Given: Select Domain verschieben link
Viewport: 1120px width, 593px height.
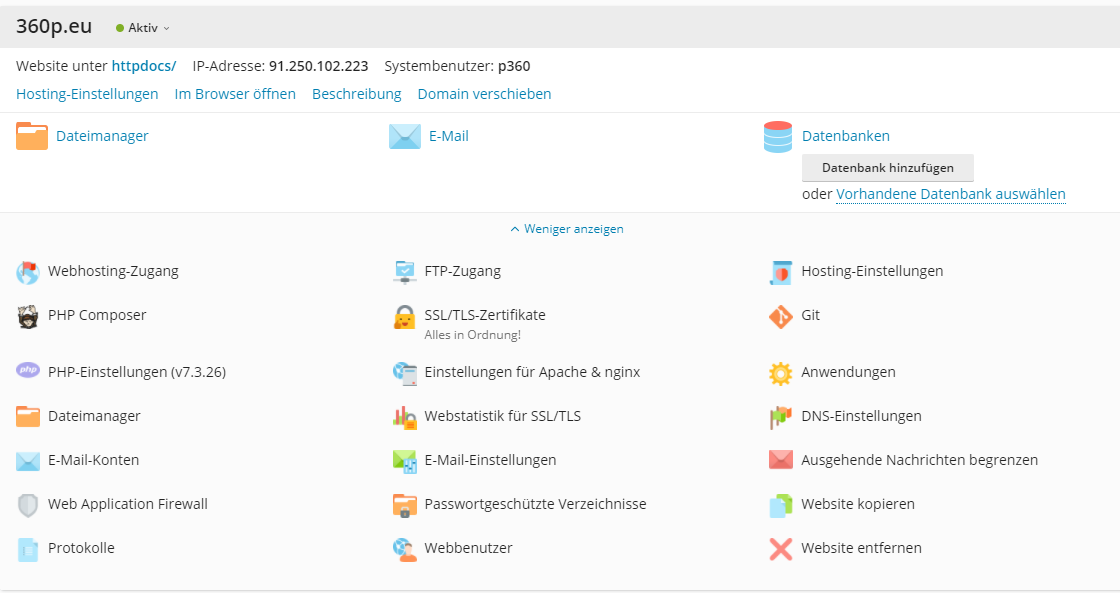Looking at the screenshot, I should point(484,94).
